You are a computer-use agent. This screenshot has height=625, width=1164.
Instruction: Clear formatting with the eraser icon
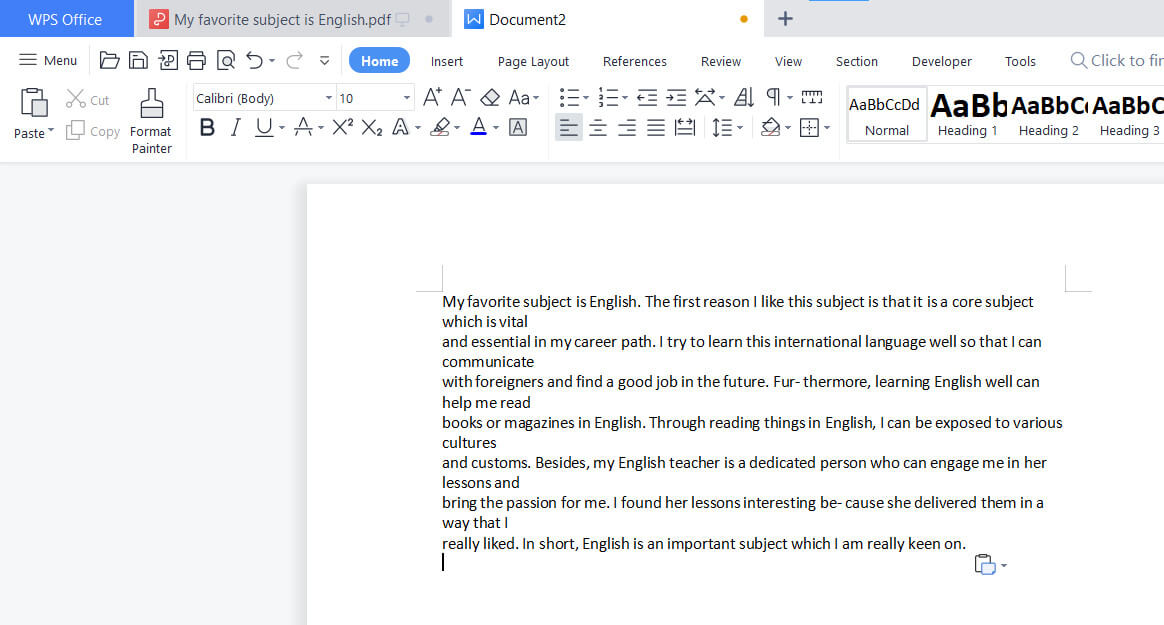[489, 97]
